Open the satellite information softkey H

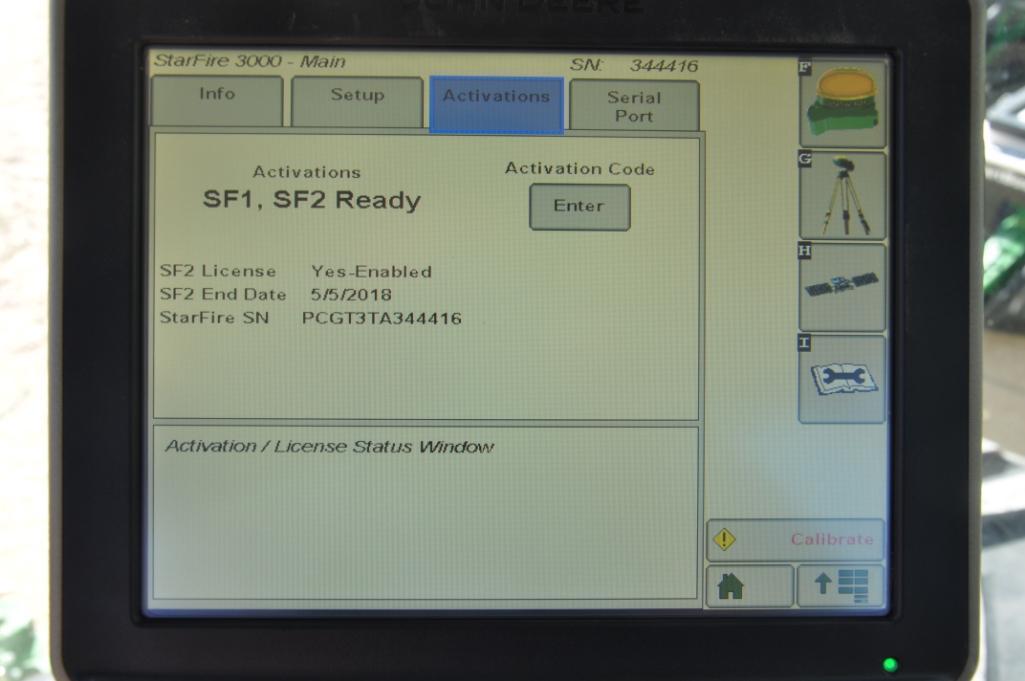click(x=843, y=287)
